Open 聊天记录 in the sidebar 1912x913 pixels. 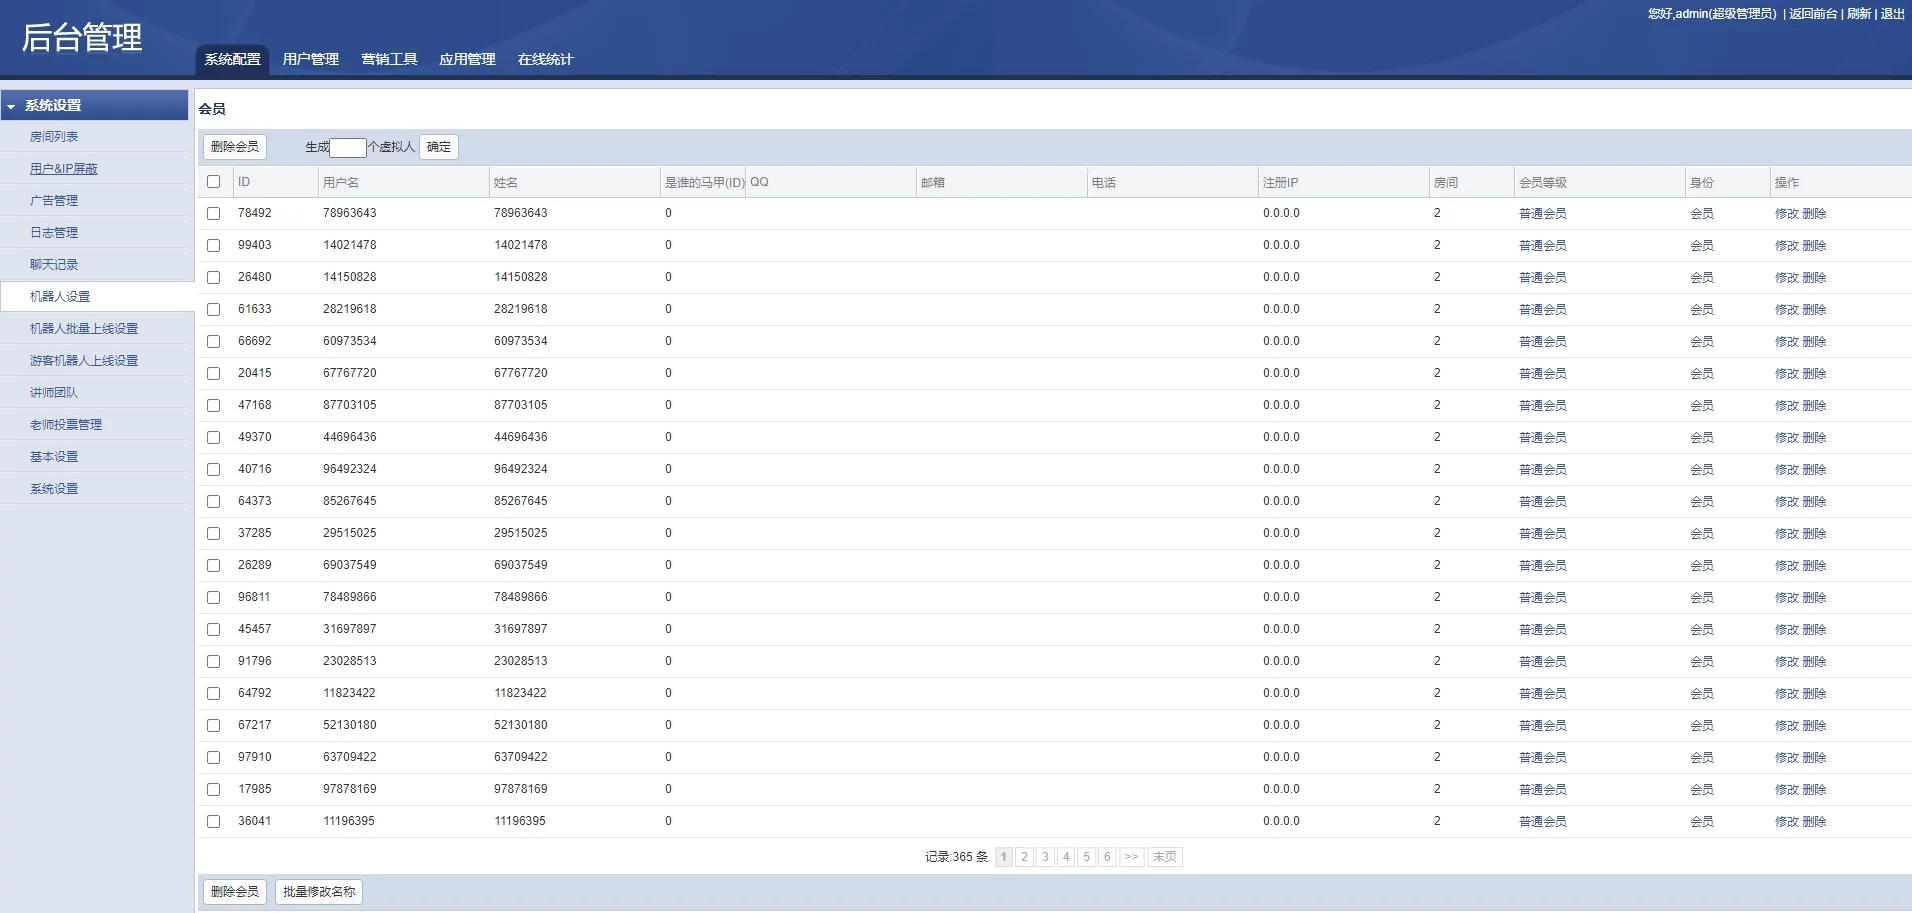pyautogui.click(x=54, y=265)
